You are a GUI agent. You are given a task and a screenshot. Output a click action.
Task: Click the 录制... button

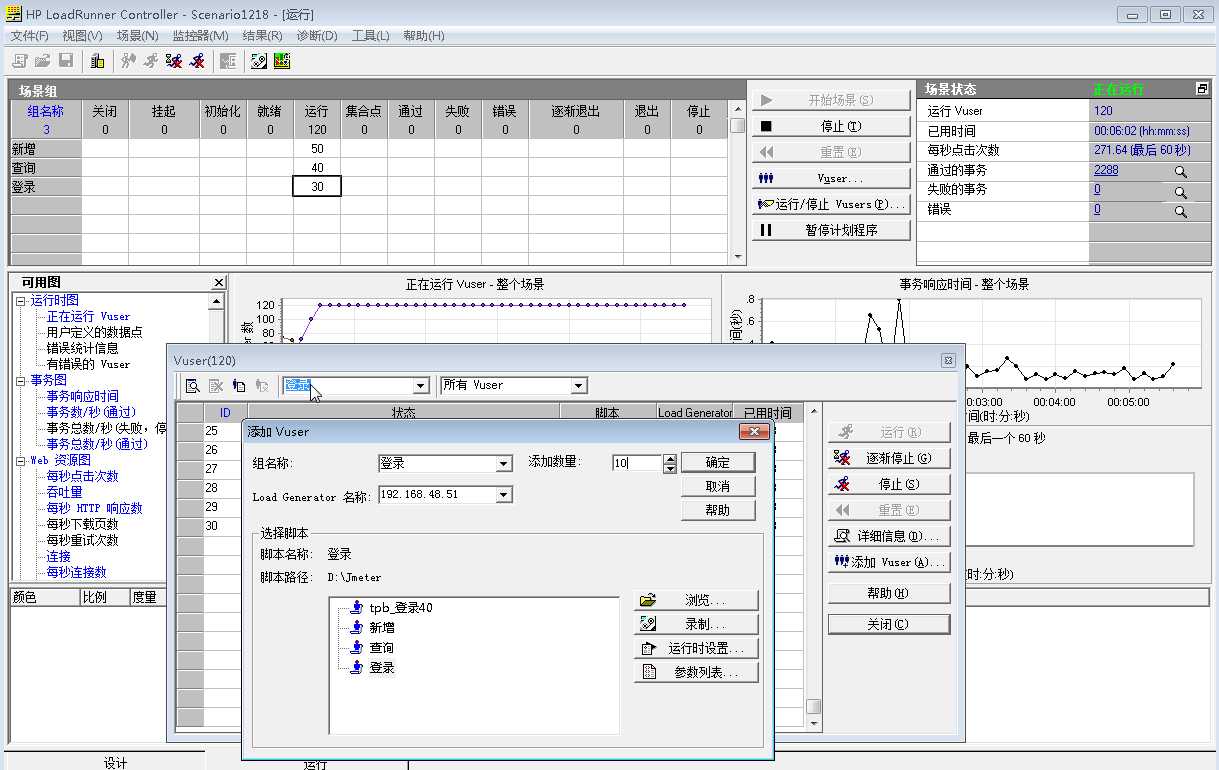(x=696, y=624)
